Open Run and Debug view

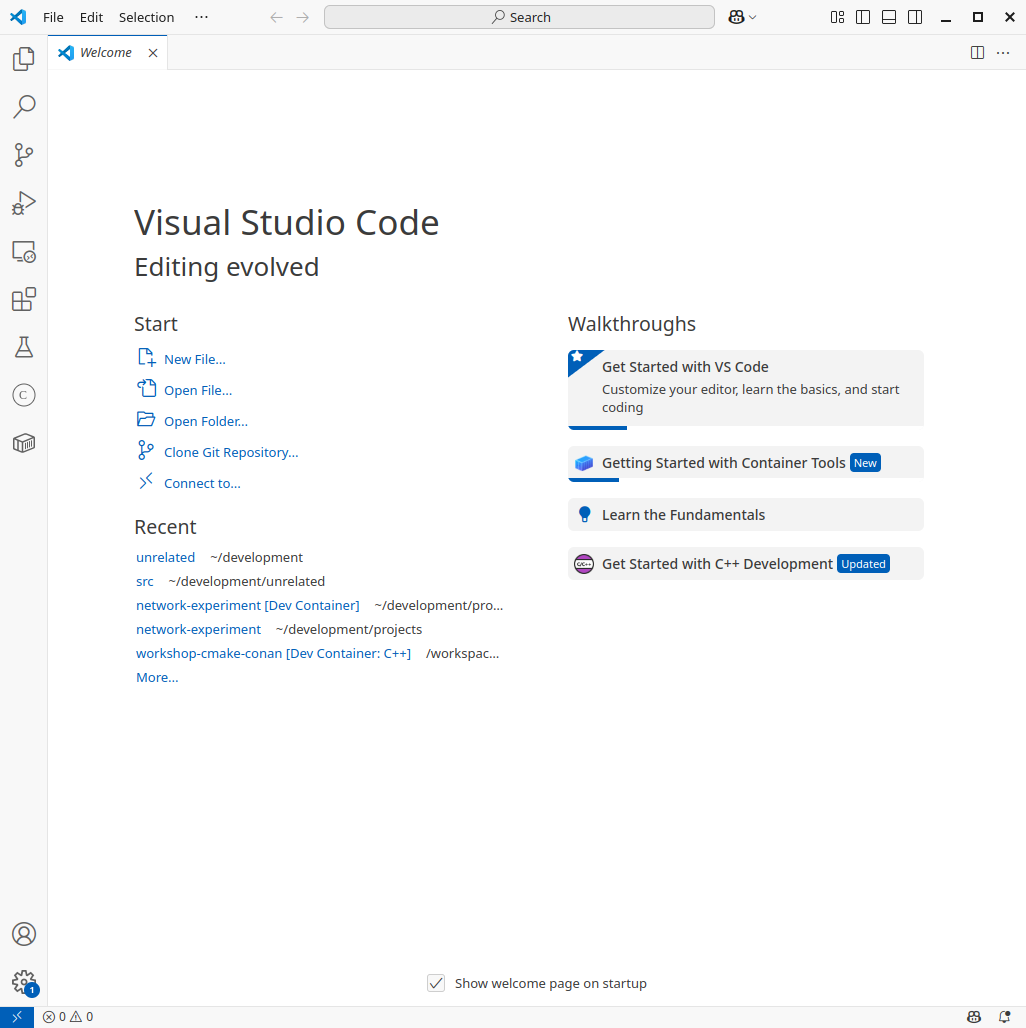click(24, 203)
